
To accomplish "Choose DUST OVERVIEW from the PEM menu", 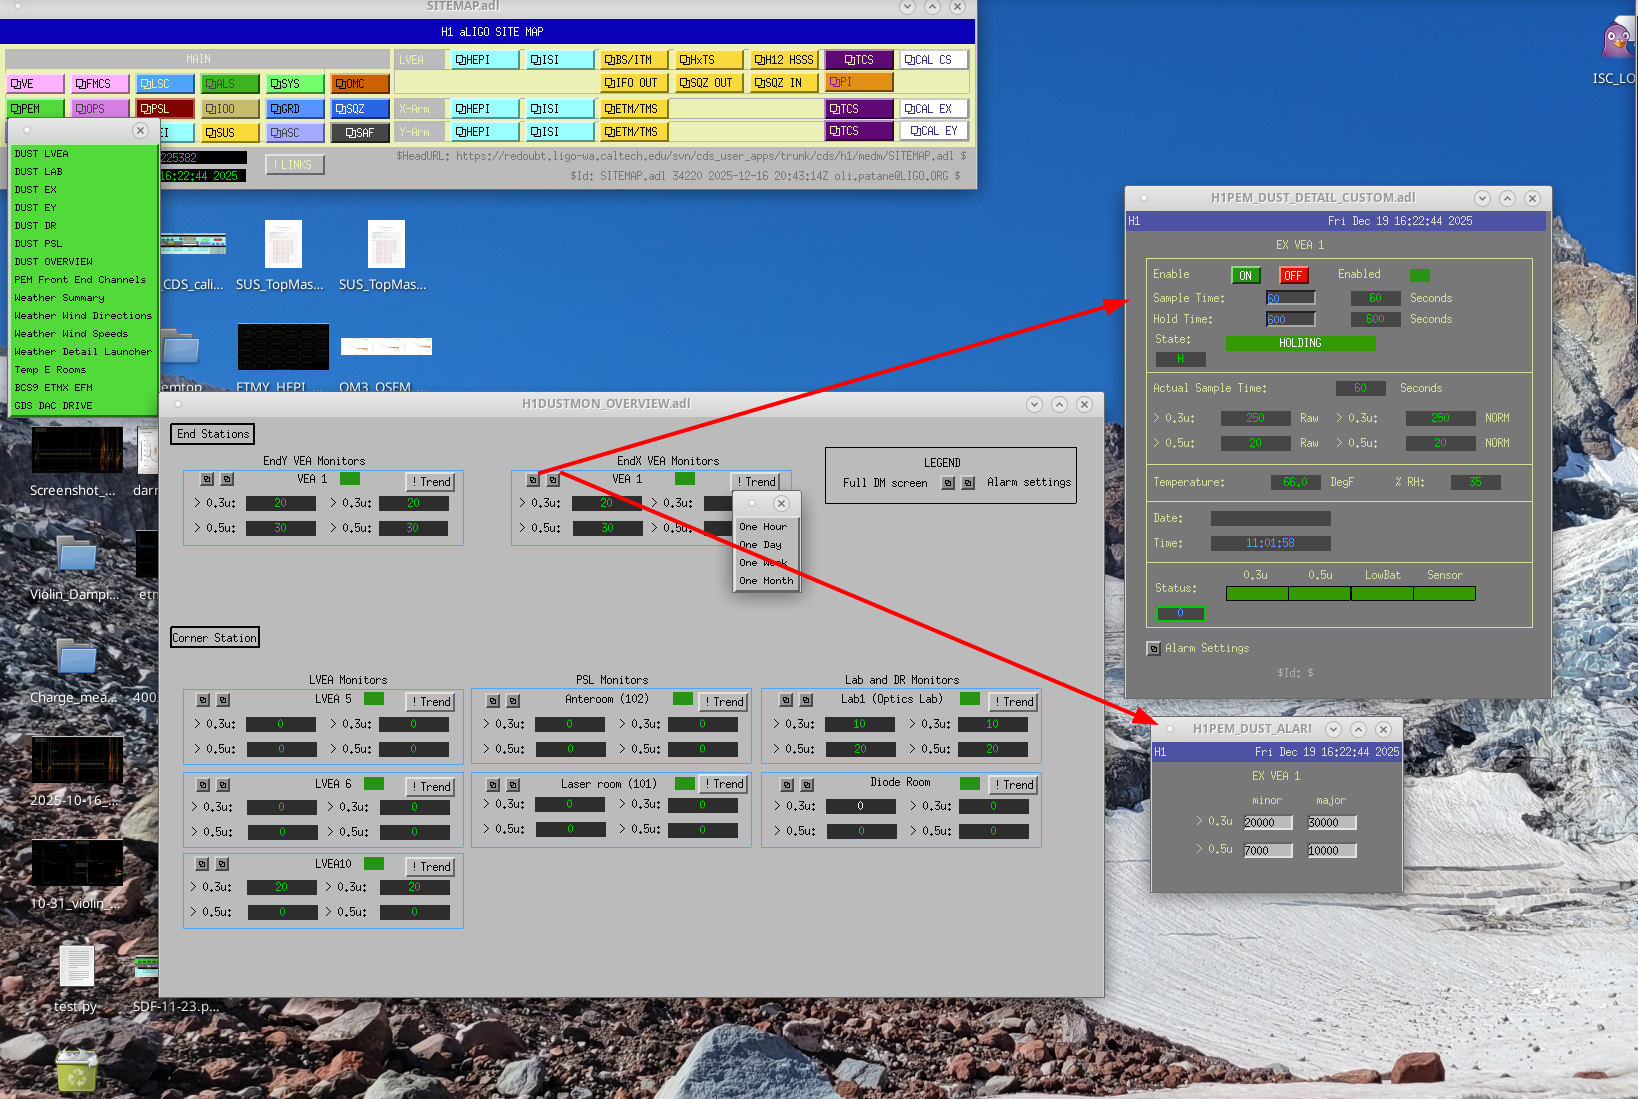I will point(54,262).
